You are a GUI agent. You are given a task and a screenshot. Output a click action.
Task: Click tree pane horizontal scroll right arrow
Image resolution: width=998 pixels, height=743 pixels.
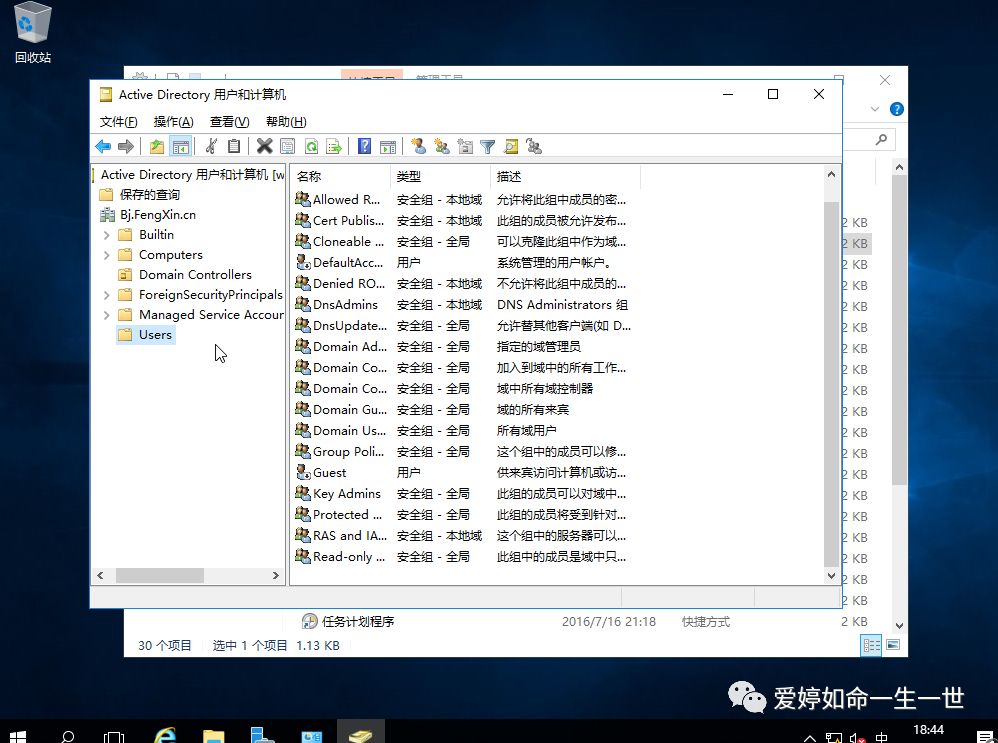pos(276,576)
